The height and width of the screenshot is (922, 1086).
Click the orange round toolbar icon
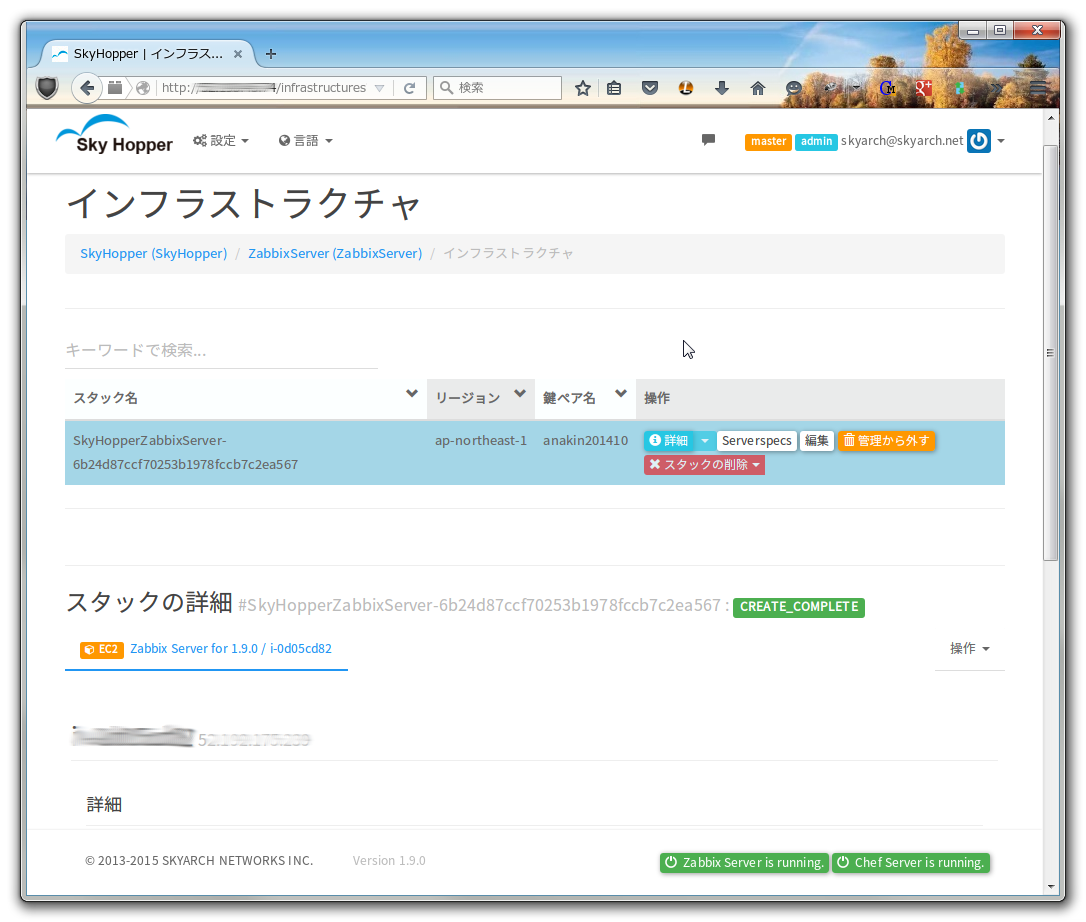point(686,88)
